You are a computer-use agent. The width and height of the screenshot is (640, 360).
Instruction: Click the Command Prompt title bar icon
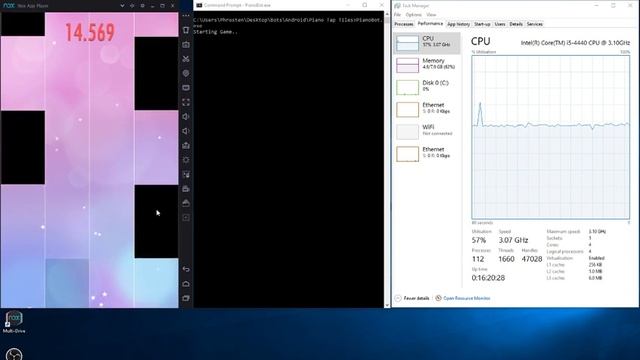pyautogui.click(x=199, y=5)
